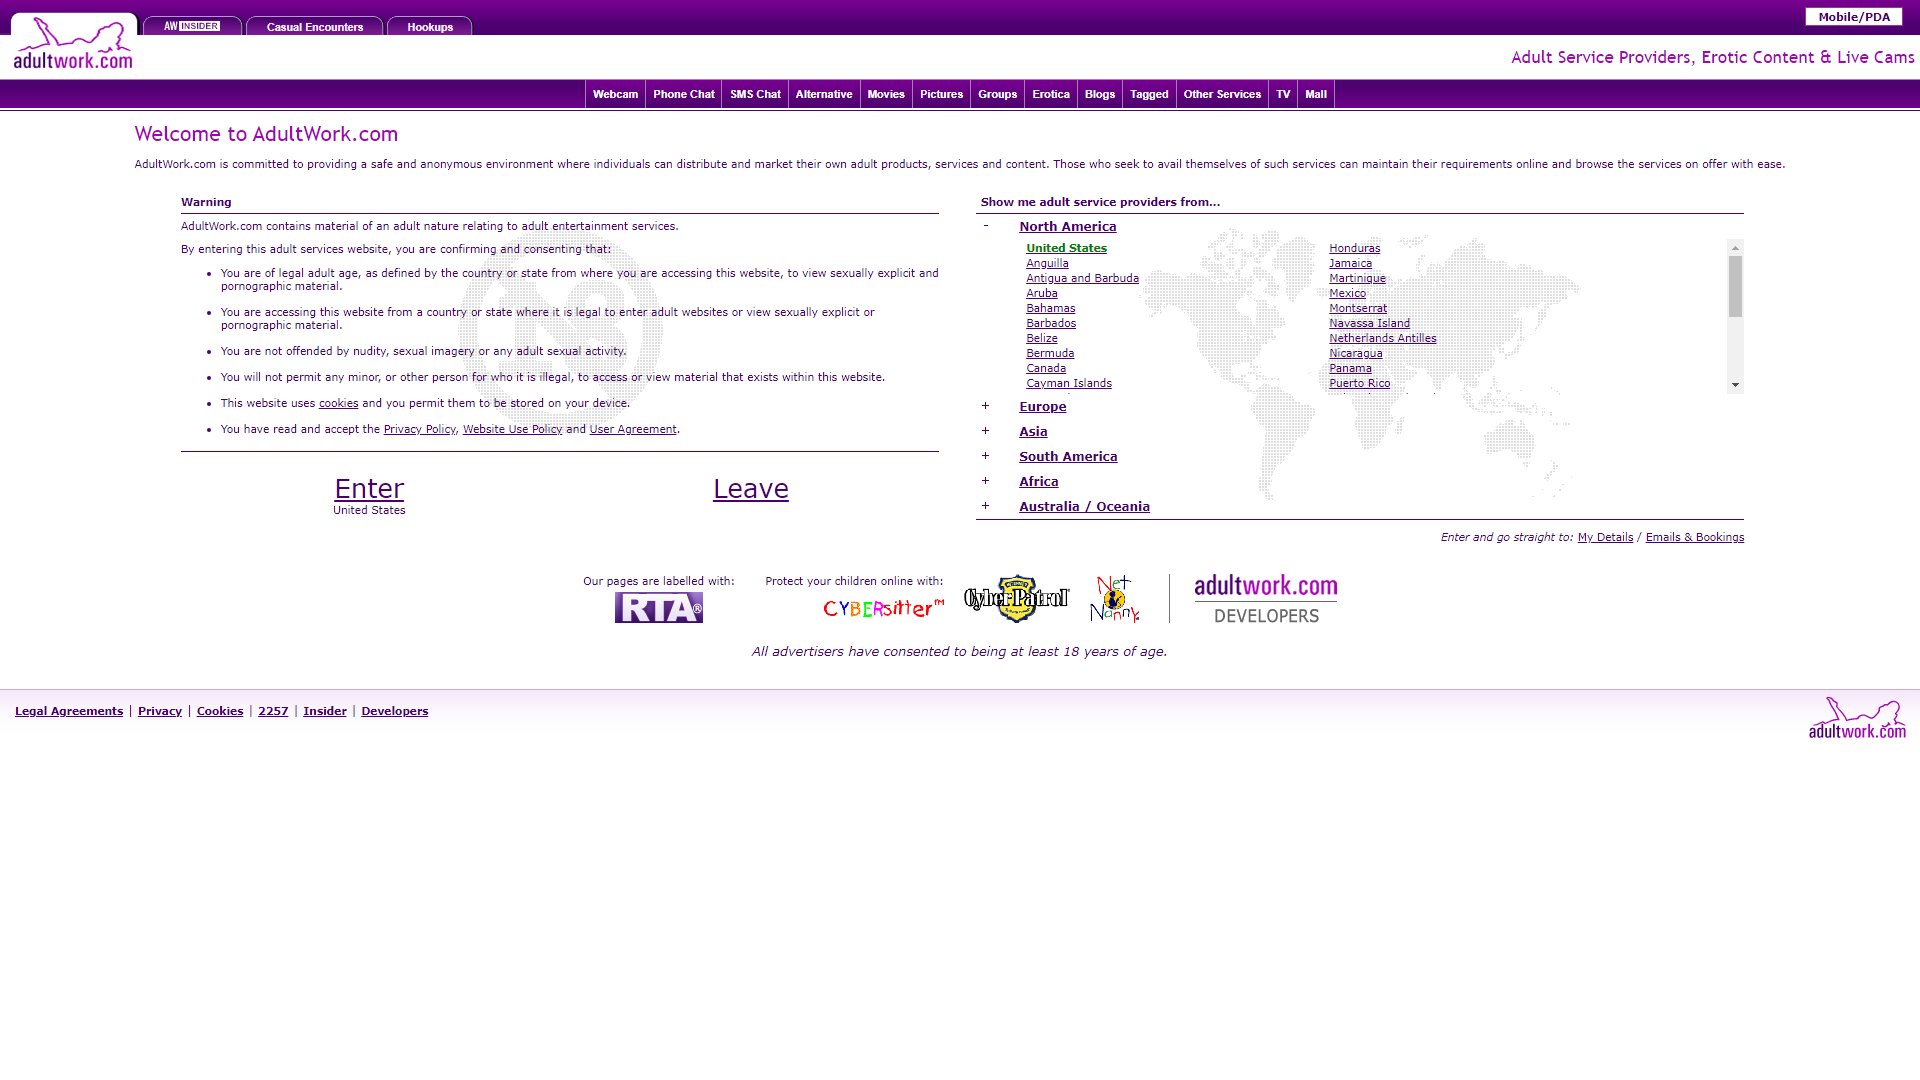Viewport: 1920px width, 1080px height.
Task: Select Phone Chat in the navigation bar
Action: [684, 94]
